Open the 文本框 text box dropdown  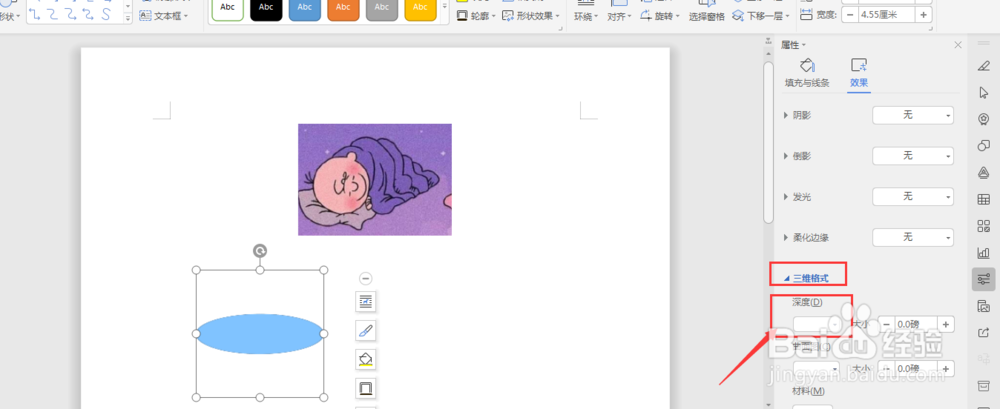tap(164, 16)
